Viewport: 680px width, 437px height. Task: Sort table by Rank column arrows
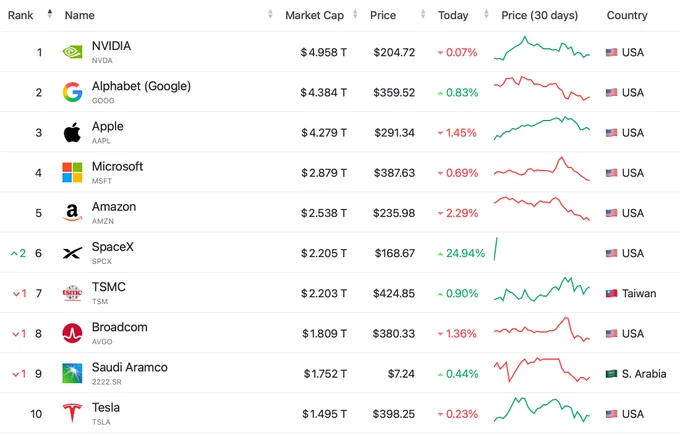click(x=50, y=14)
